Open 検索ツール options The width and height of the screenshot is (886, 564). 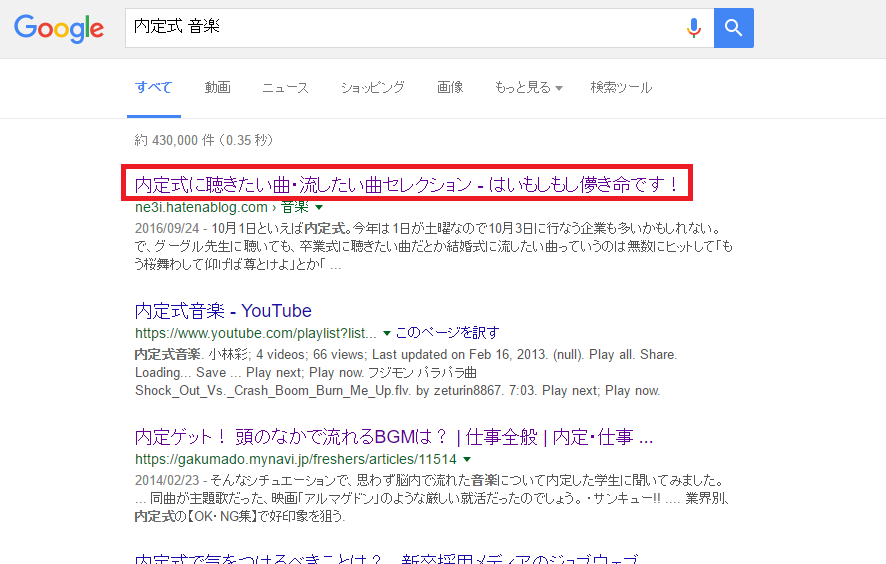(x=621, y=88)
